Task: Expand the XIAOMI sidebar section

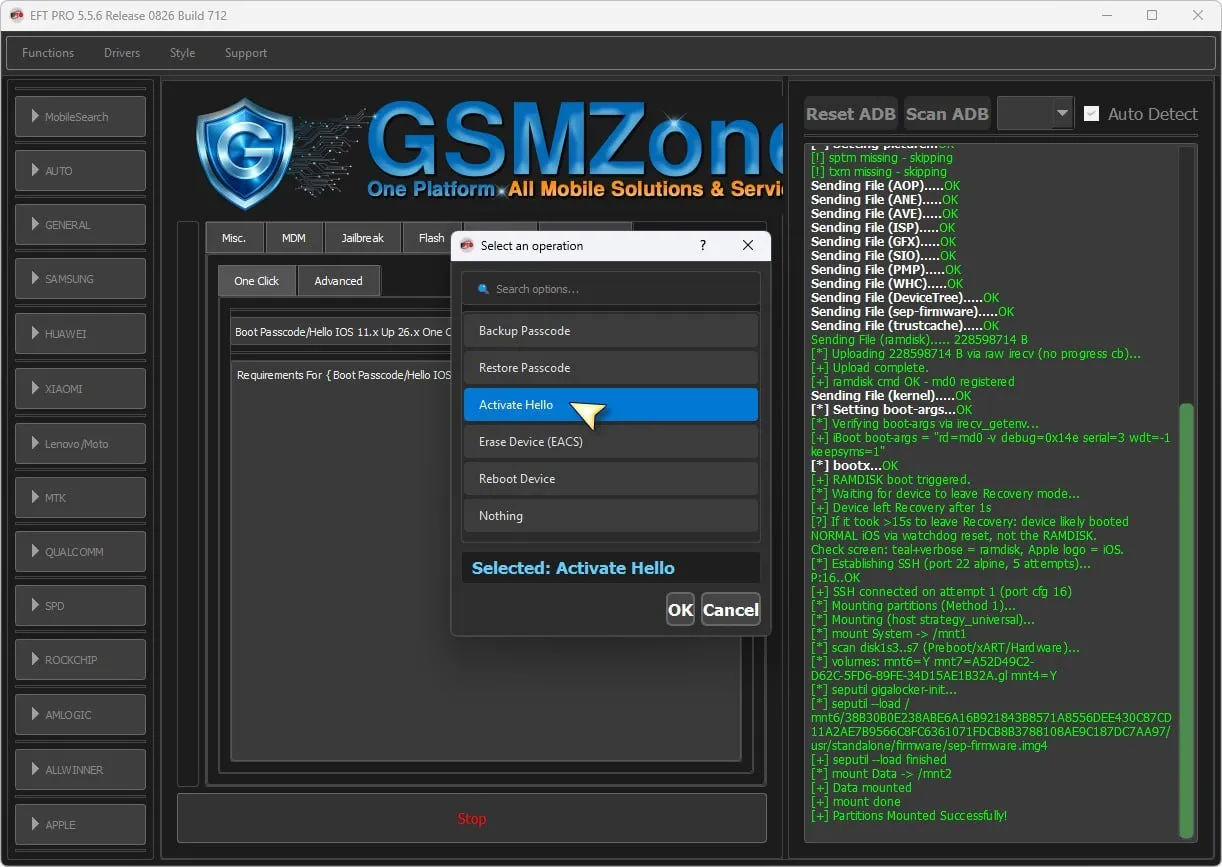Action: click(x=80, y=388)
